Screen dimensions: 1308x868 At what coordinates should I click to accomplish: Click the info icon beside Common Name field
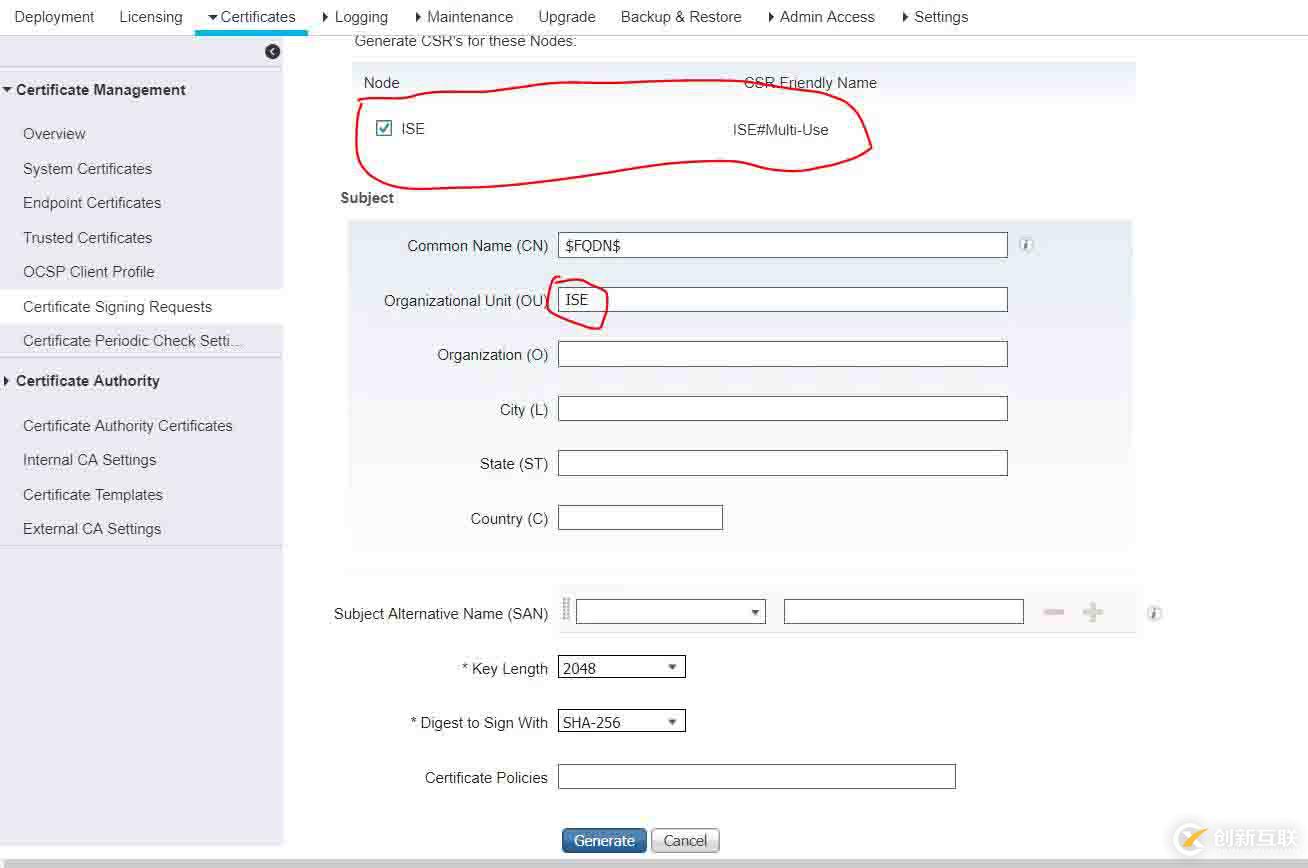coord(1026,245)
